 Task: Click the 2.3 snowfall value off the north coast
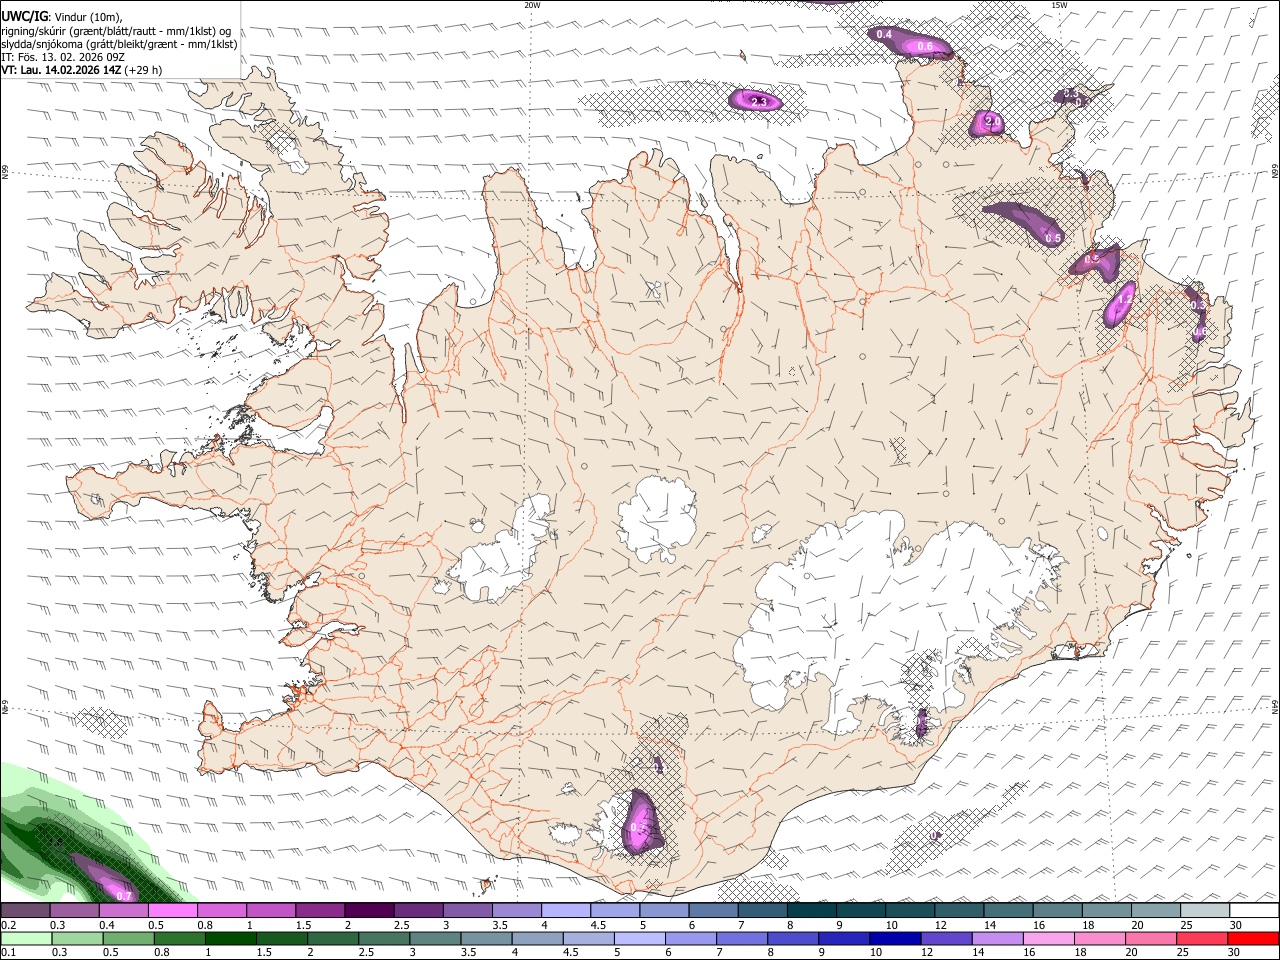758,102
